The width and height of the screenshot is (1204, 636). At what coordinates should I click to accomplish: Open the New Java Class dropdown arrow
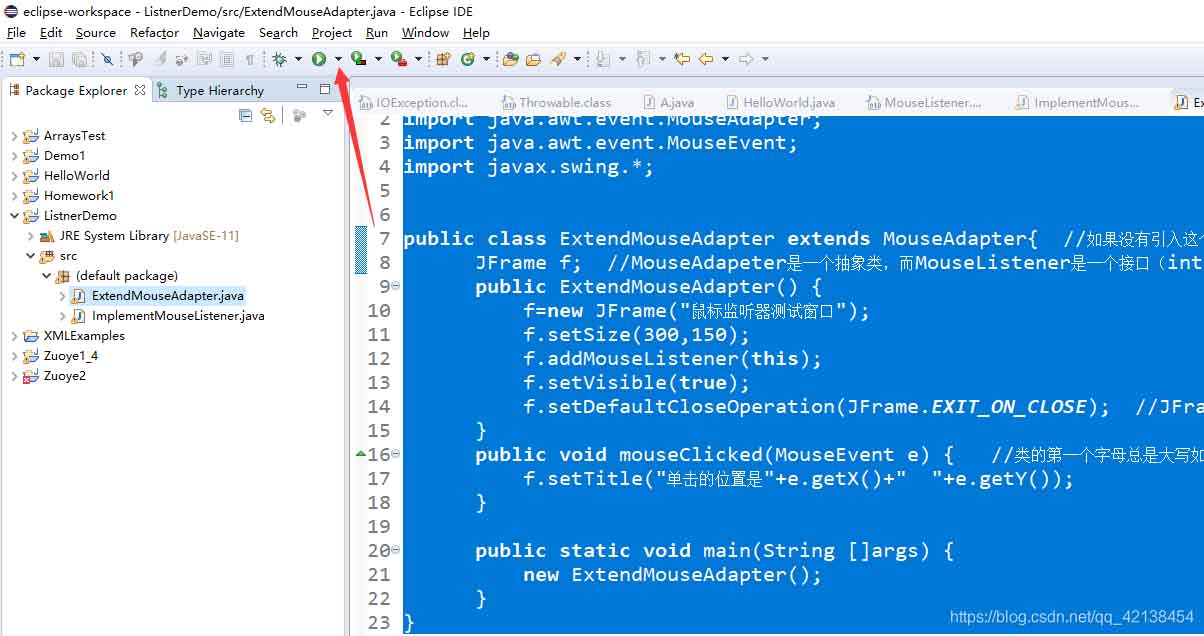[x=486, y=59]
